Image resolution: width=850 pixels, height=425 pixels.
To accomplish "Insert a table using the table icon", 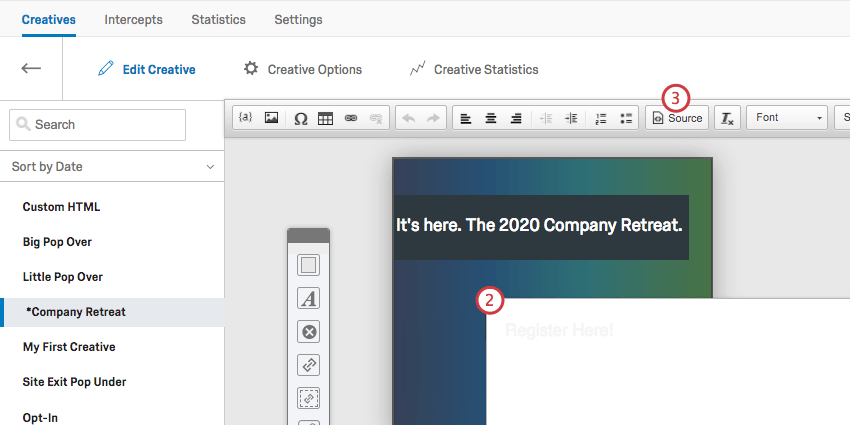I will point(325,118).
